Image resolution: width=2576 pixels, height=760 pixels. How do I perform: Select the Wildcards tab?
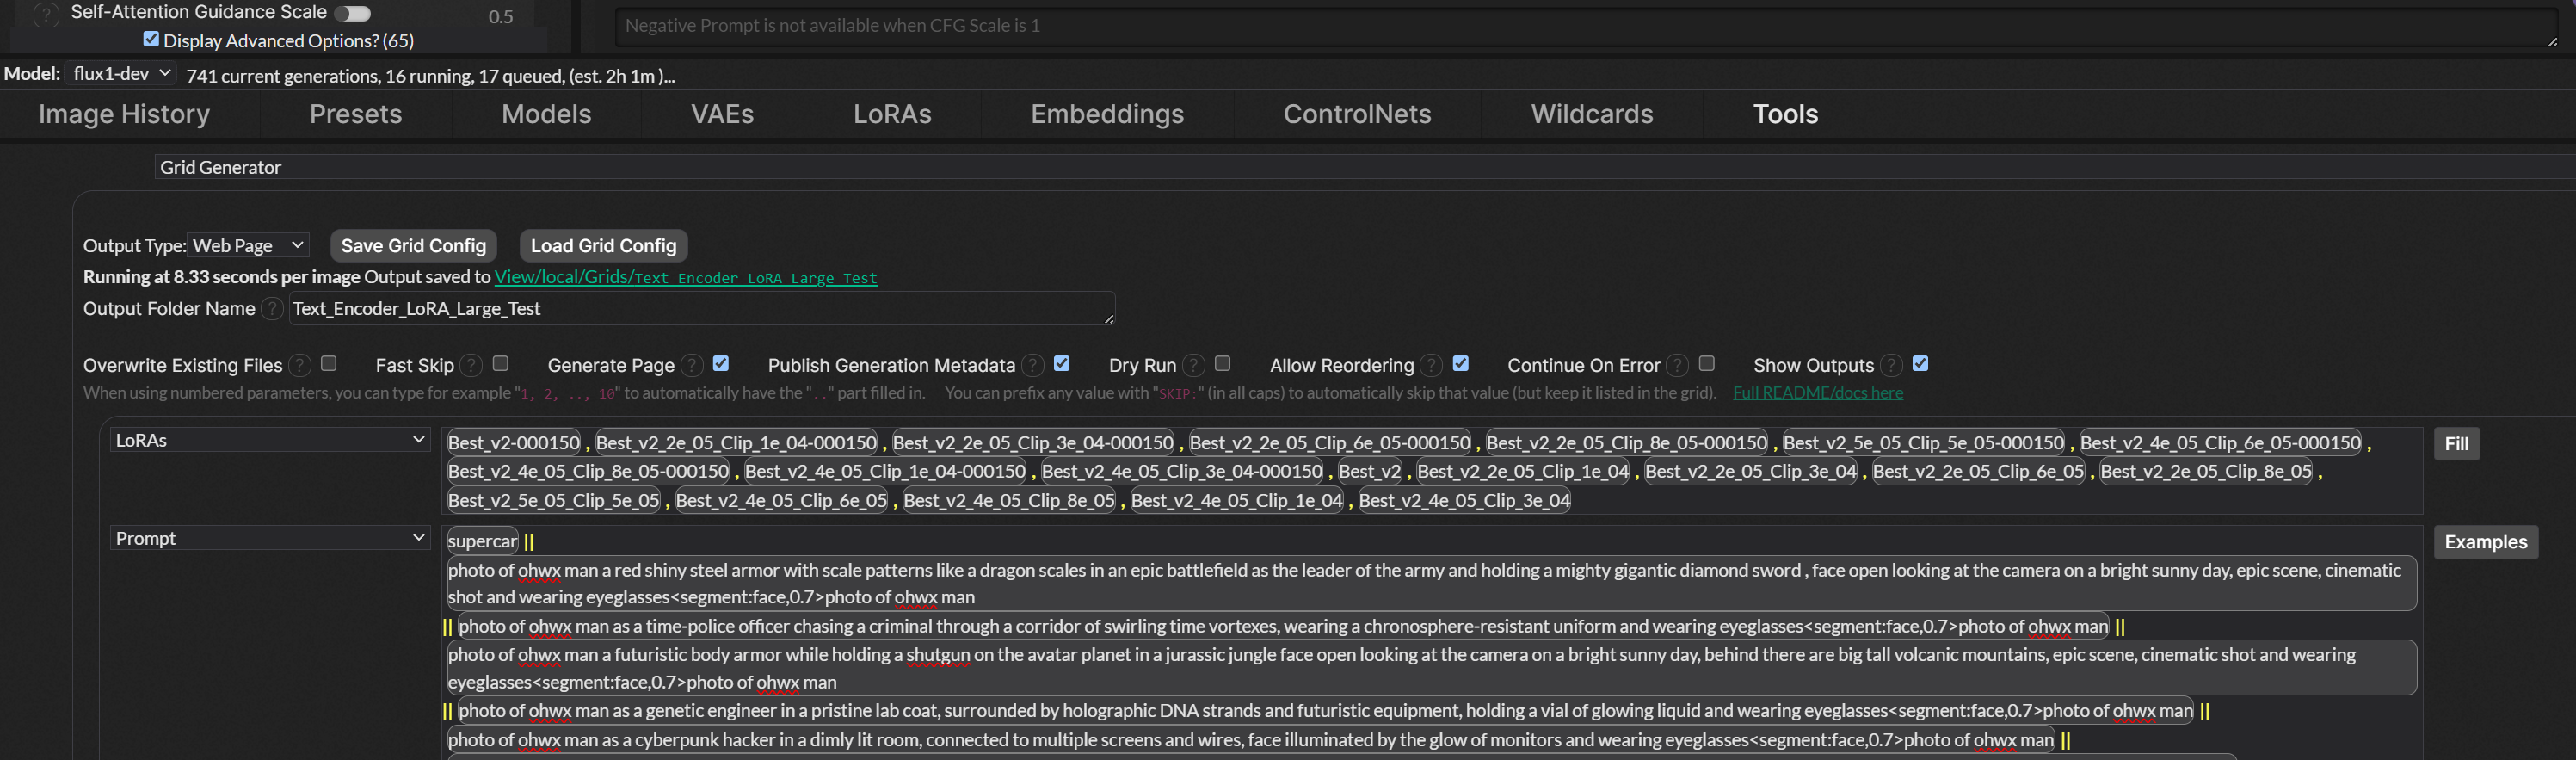point(1592,115)
